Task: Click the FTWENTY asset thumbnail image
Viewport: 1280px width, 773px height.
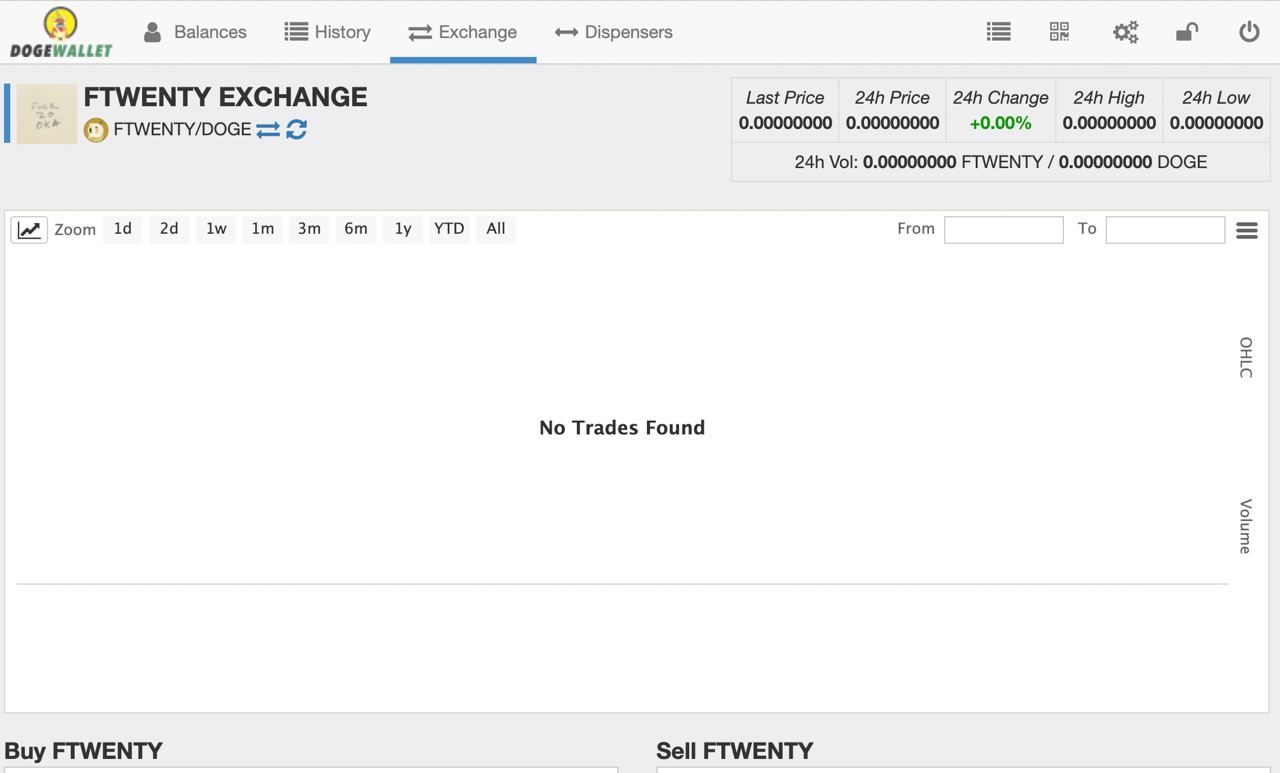Action: tap(46, 113)
